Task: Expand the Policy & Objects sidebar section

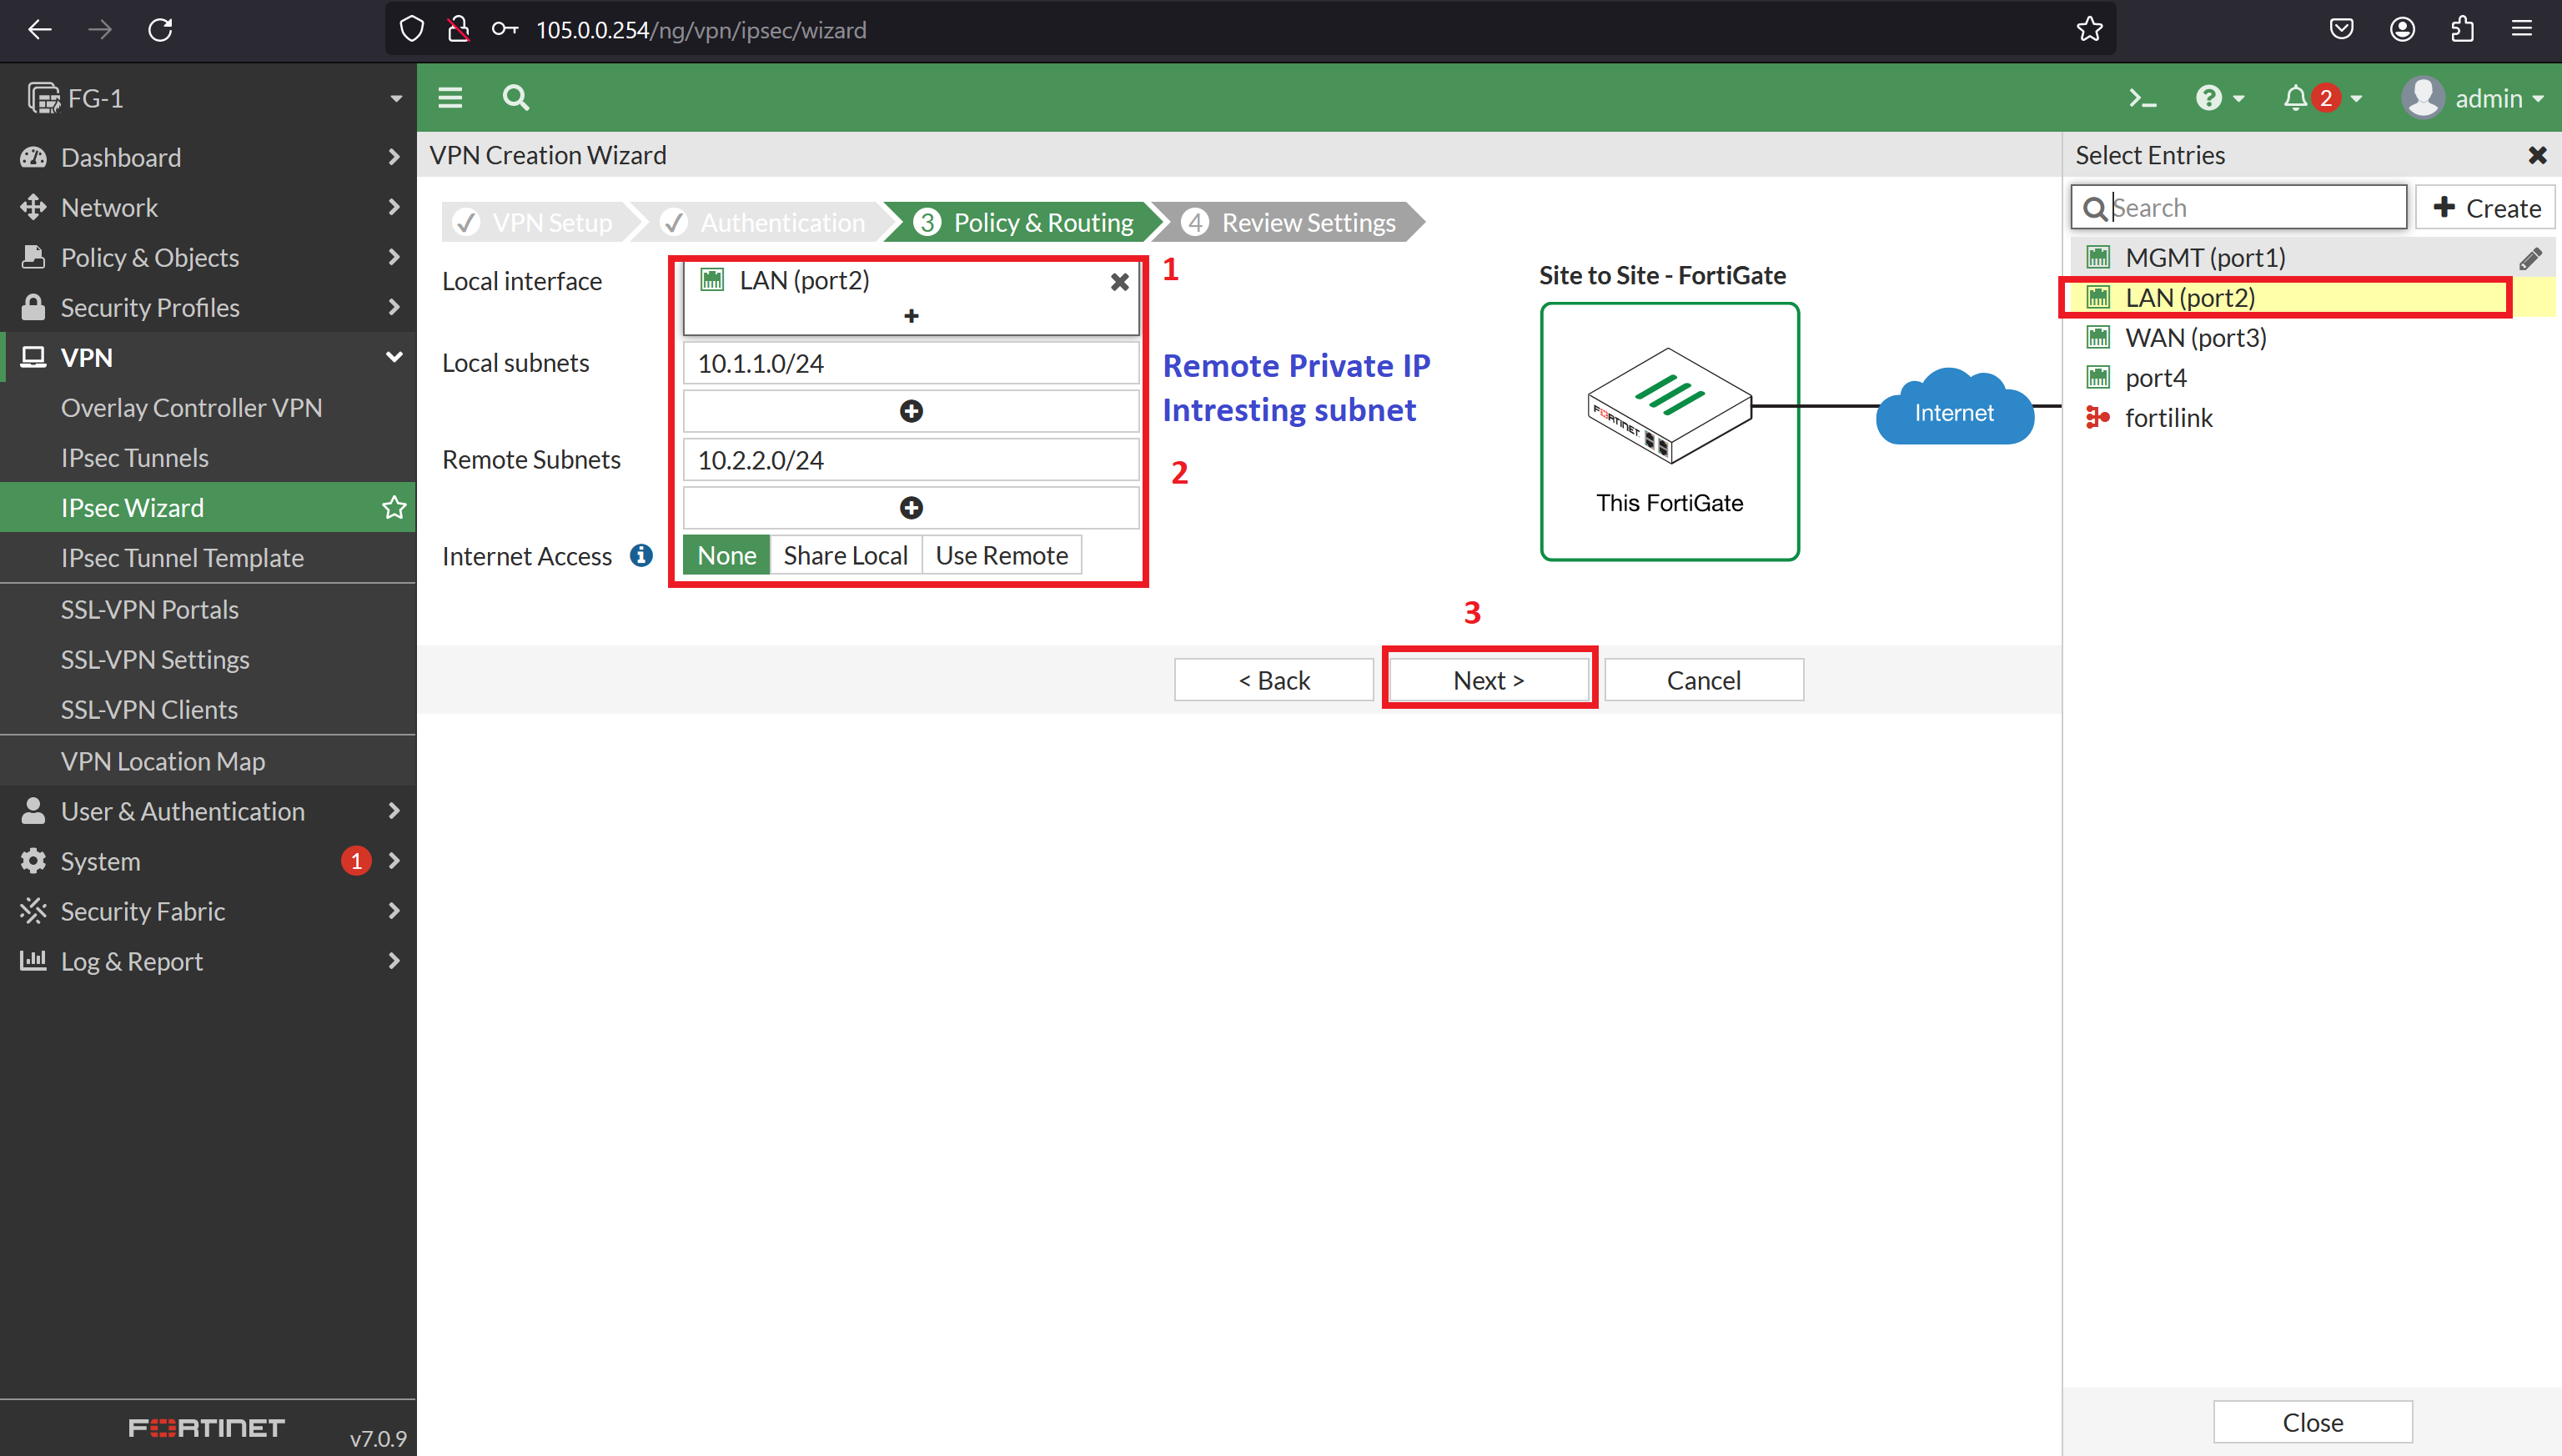Action: pyautogui.click(x=211, y=257)
